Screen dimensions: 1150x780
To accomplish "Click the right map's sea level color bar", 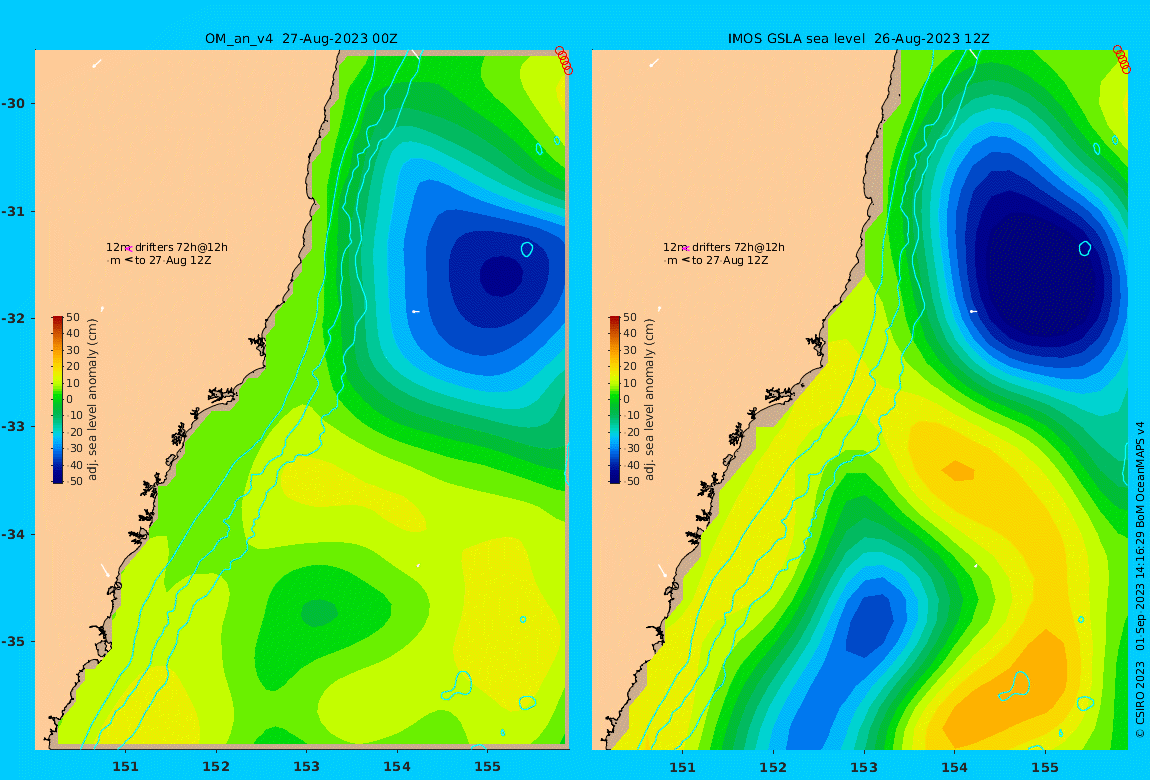I will click(x=615, y=400).
